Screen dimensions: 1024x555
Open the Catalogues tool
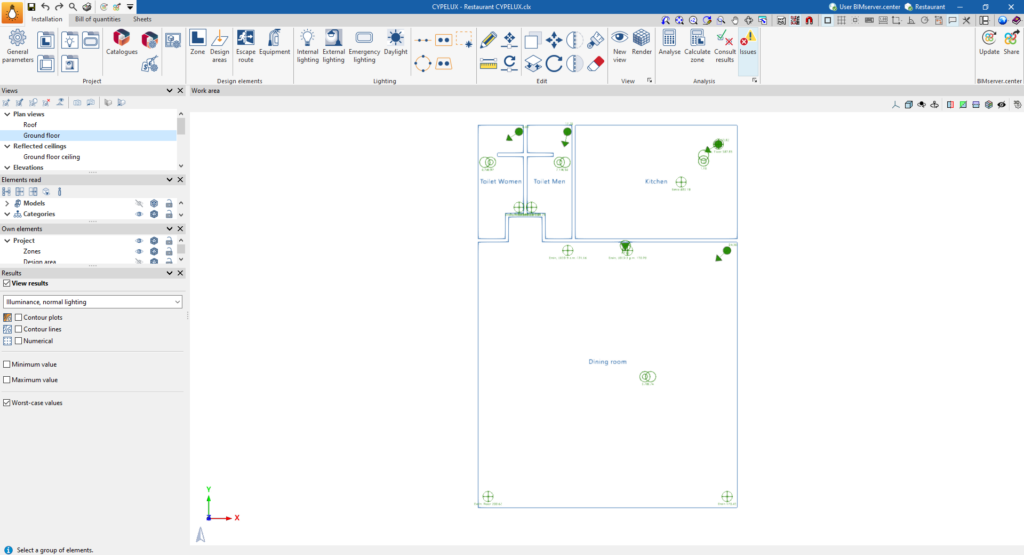point(122,45)
